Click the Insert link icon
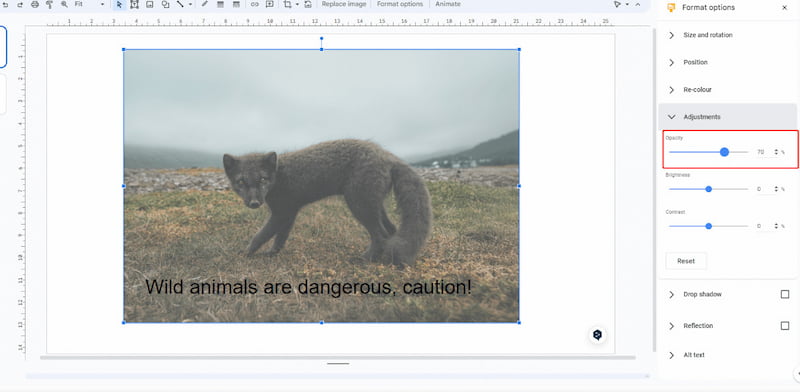800x392 pixels. [255, 4]
